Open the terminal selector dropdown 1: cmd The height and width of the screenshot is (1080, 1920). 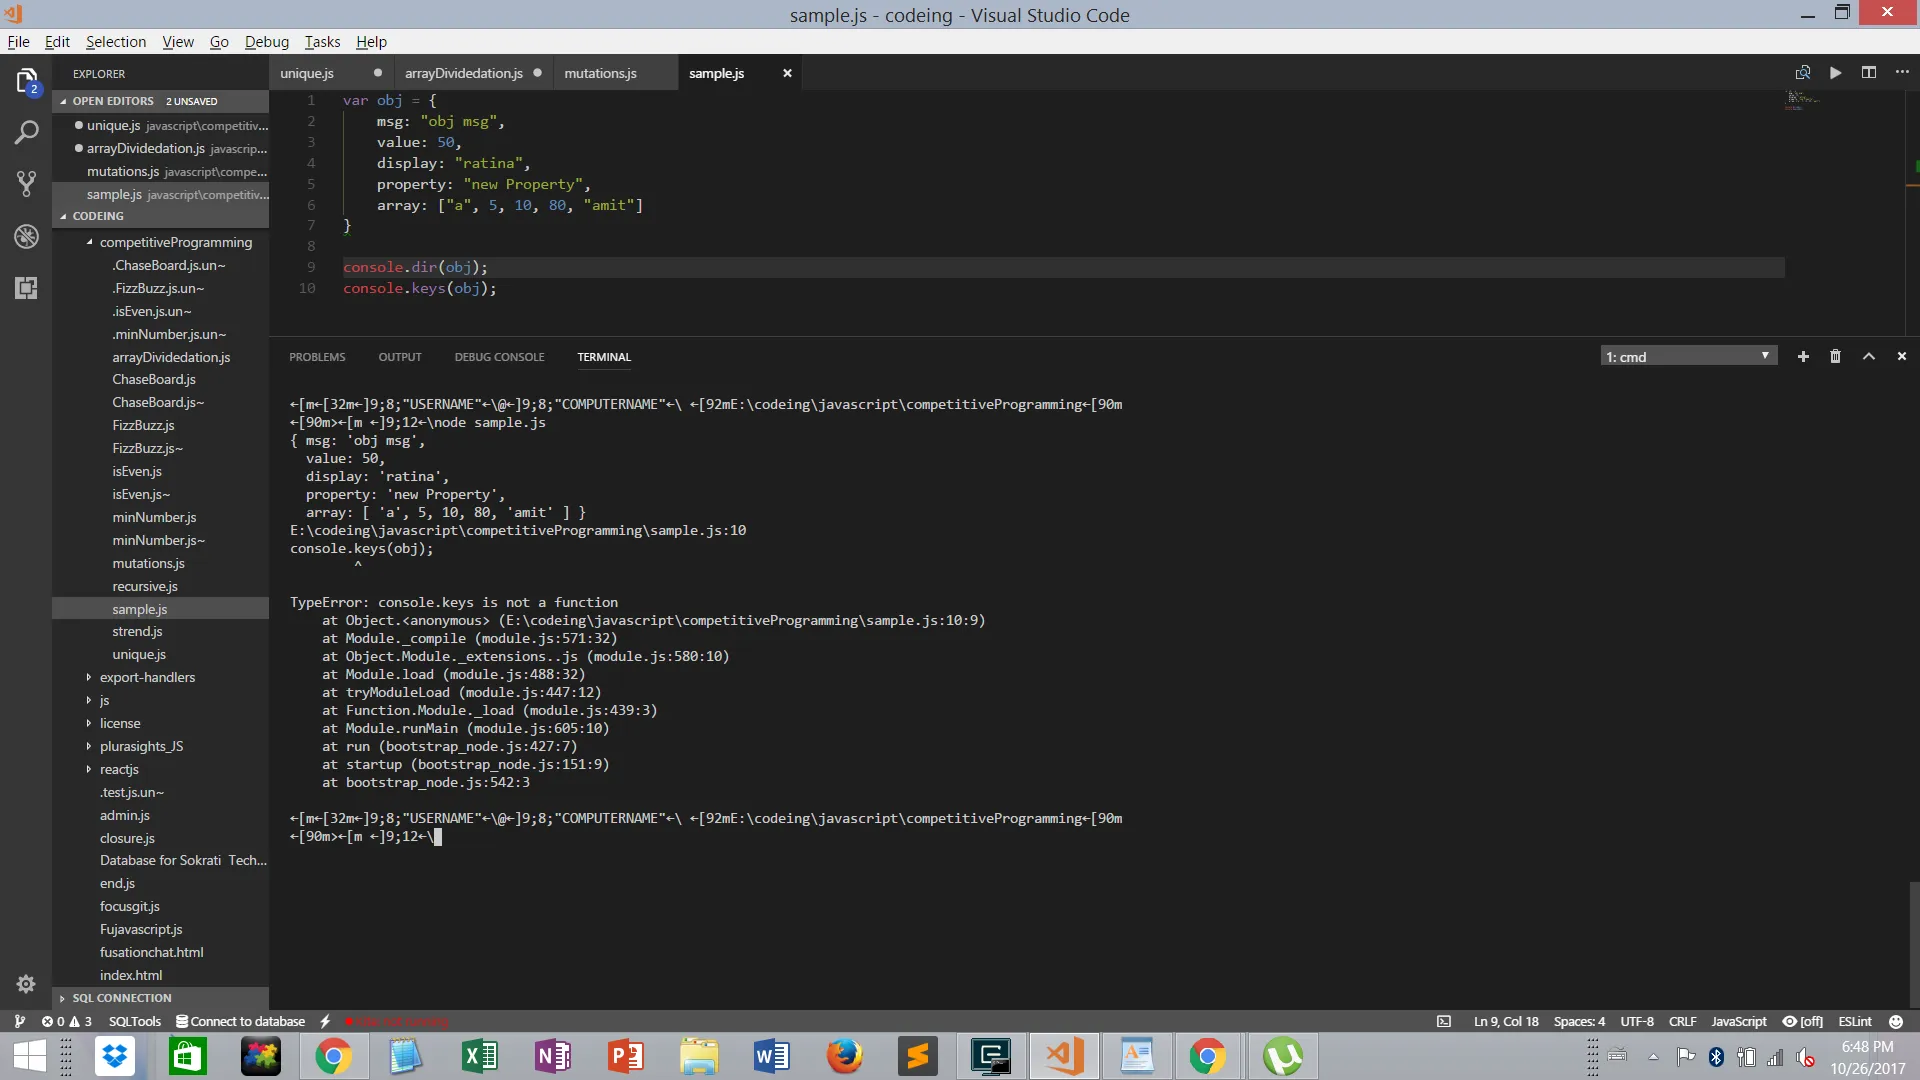[1688, 357]
